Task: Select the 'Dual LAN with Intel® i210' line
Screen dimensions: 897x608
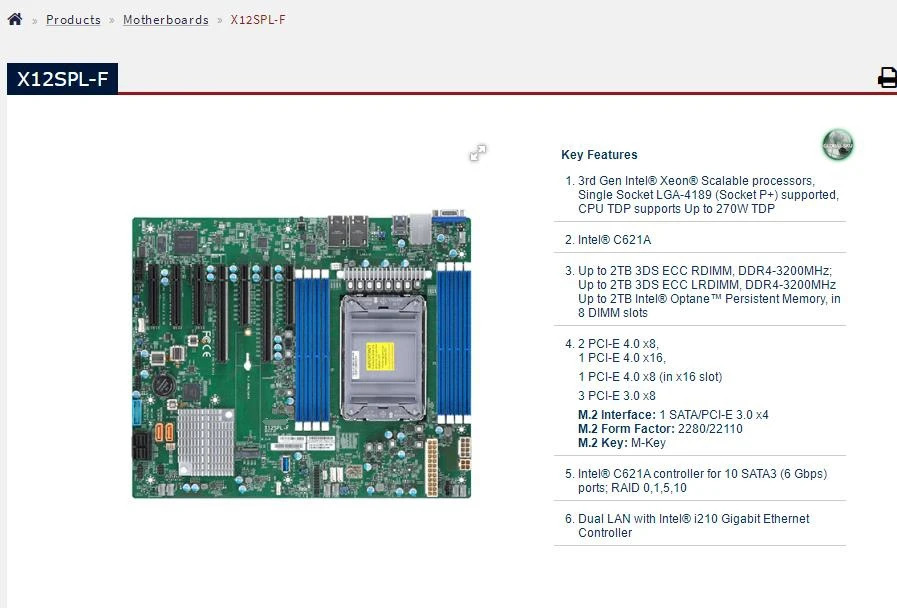Action: pyautogui.click(x=694, y=519)
